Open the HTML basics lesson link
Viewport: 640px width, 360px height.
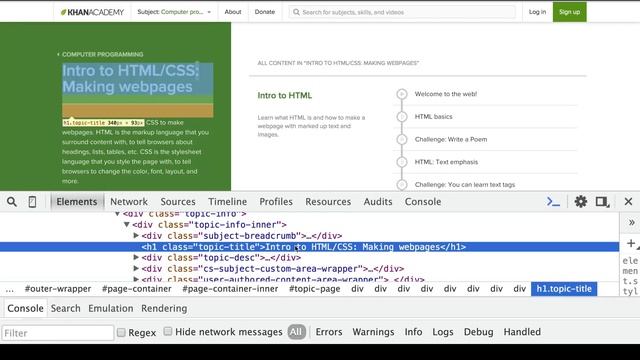[x=433, y=117]
